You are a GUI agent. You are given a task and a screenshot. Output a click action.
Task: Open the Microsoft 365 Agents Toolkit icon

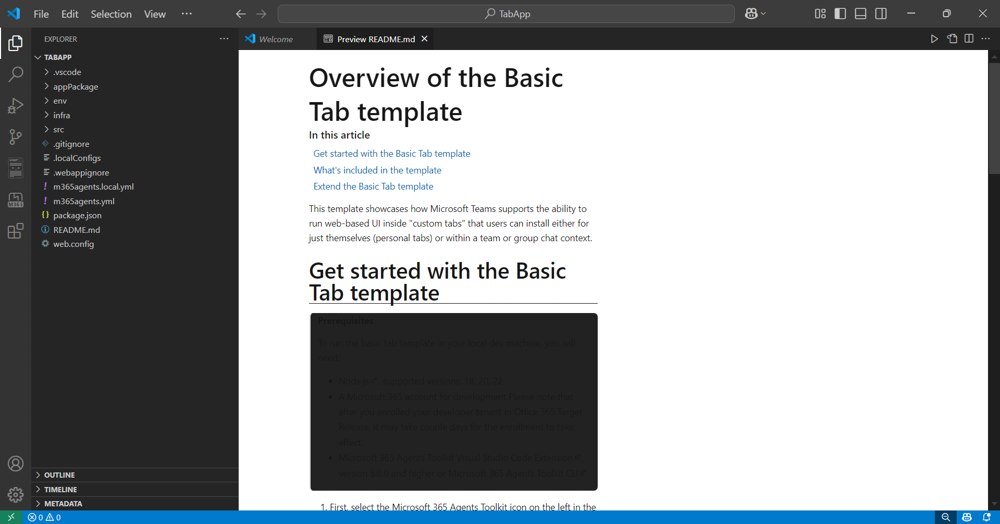tap(15, 200)
